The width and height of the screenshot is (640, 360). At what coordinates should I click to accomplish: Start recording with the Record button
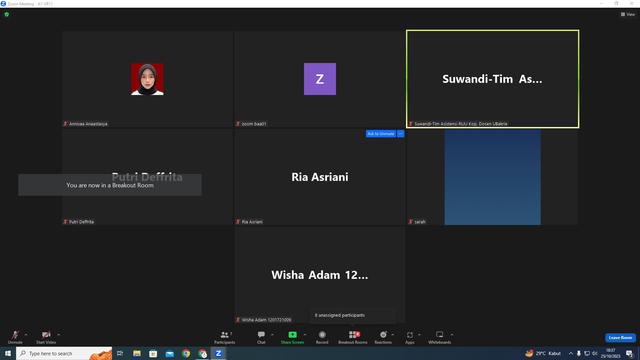point(322,337)
